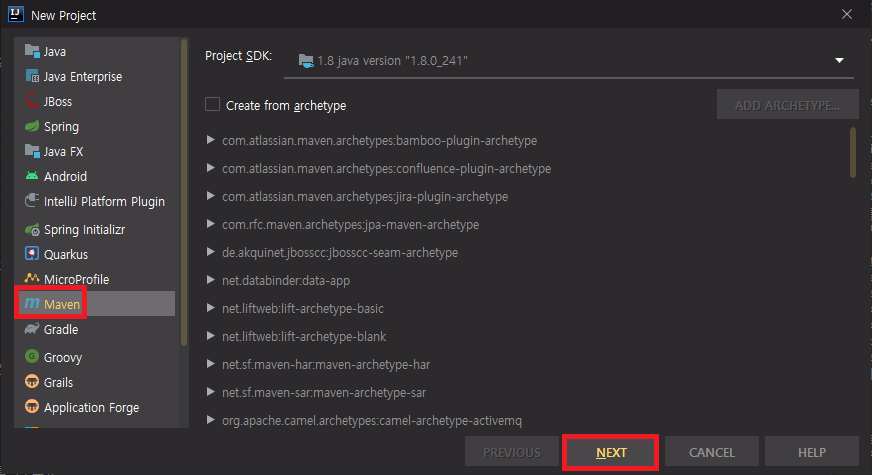
Task: Click the Grails icon
Action: pyautogui.click(x=32, y=382)
